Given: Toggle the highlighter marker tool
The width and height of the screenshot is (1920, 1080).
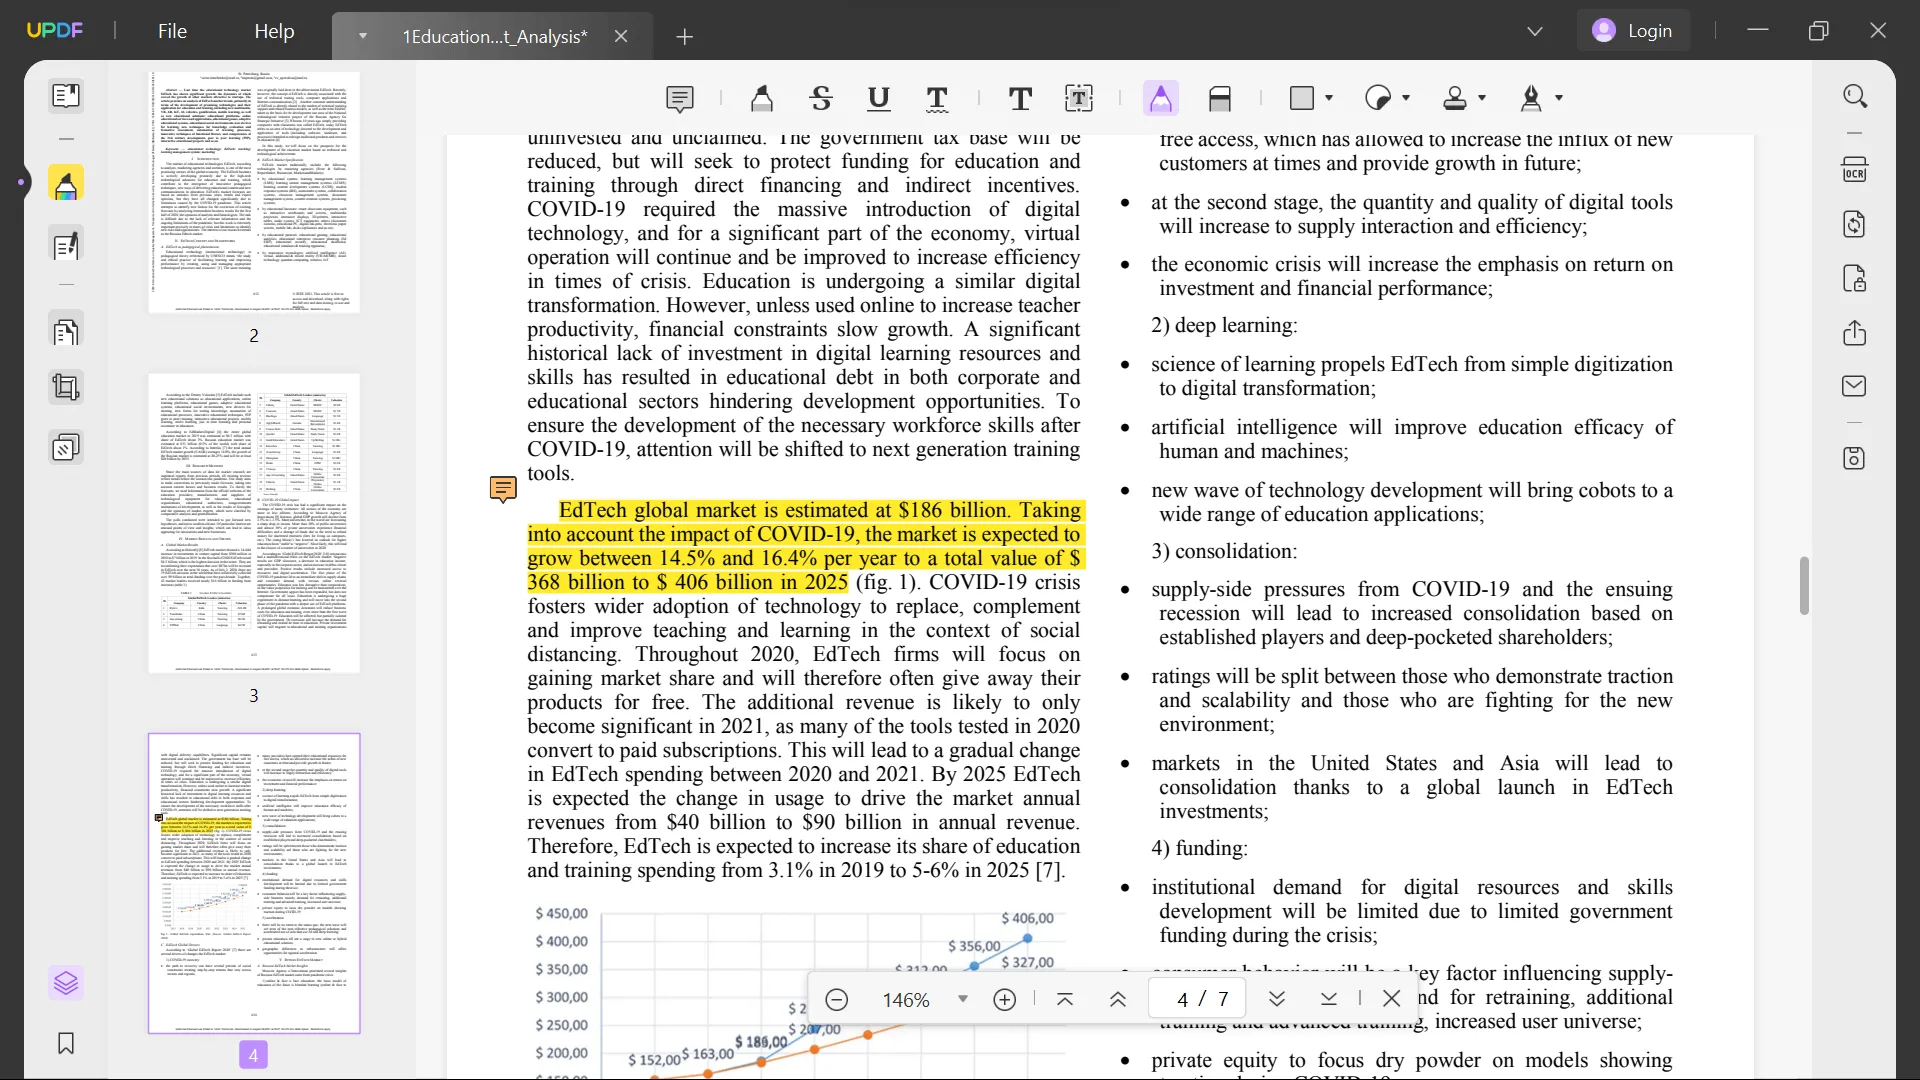Looking at the screenshot, I should click(762, 98).
